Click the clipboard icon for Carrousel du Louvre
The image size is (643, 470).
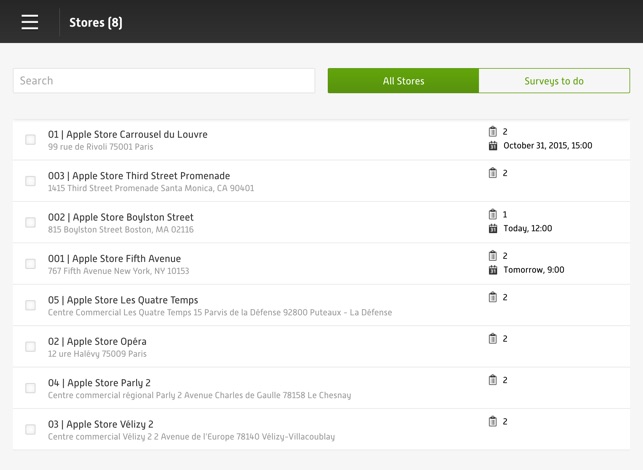(493, 132)
